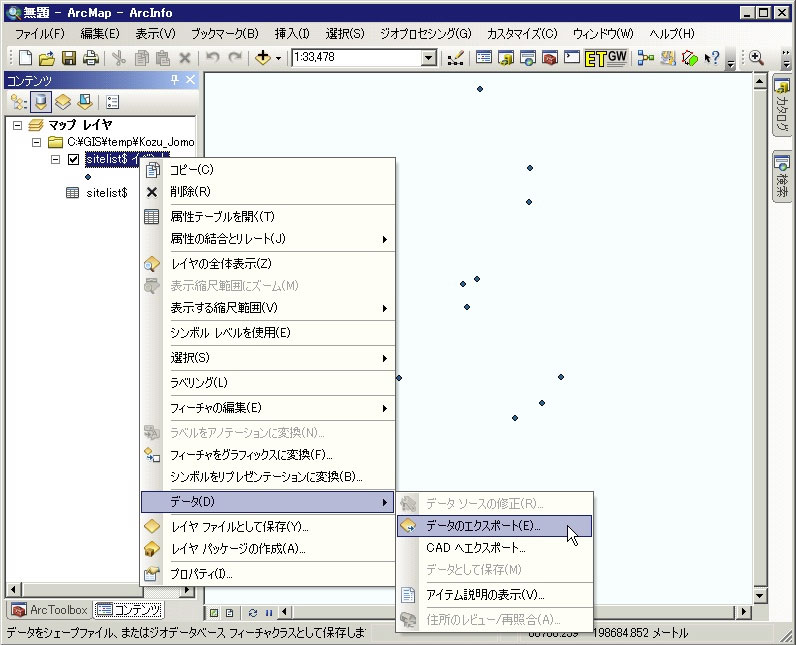
Task: Refresh the map display
Action: pyautogui.click(x=253, y=613)
